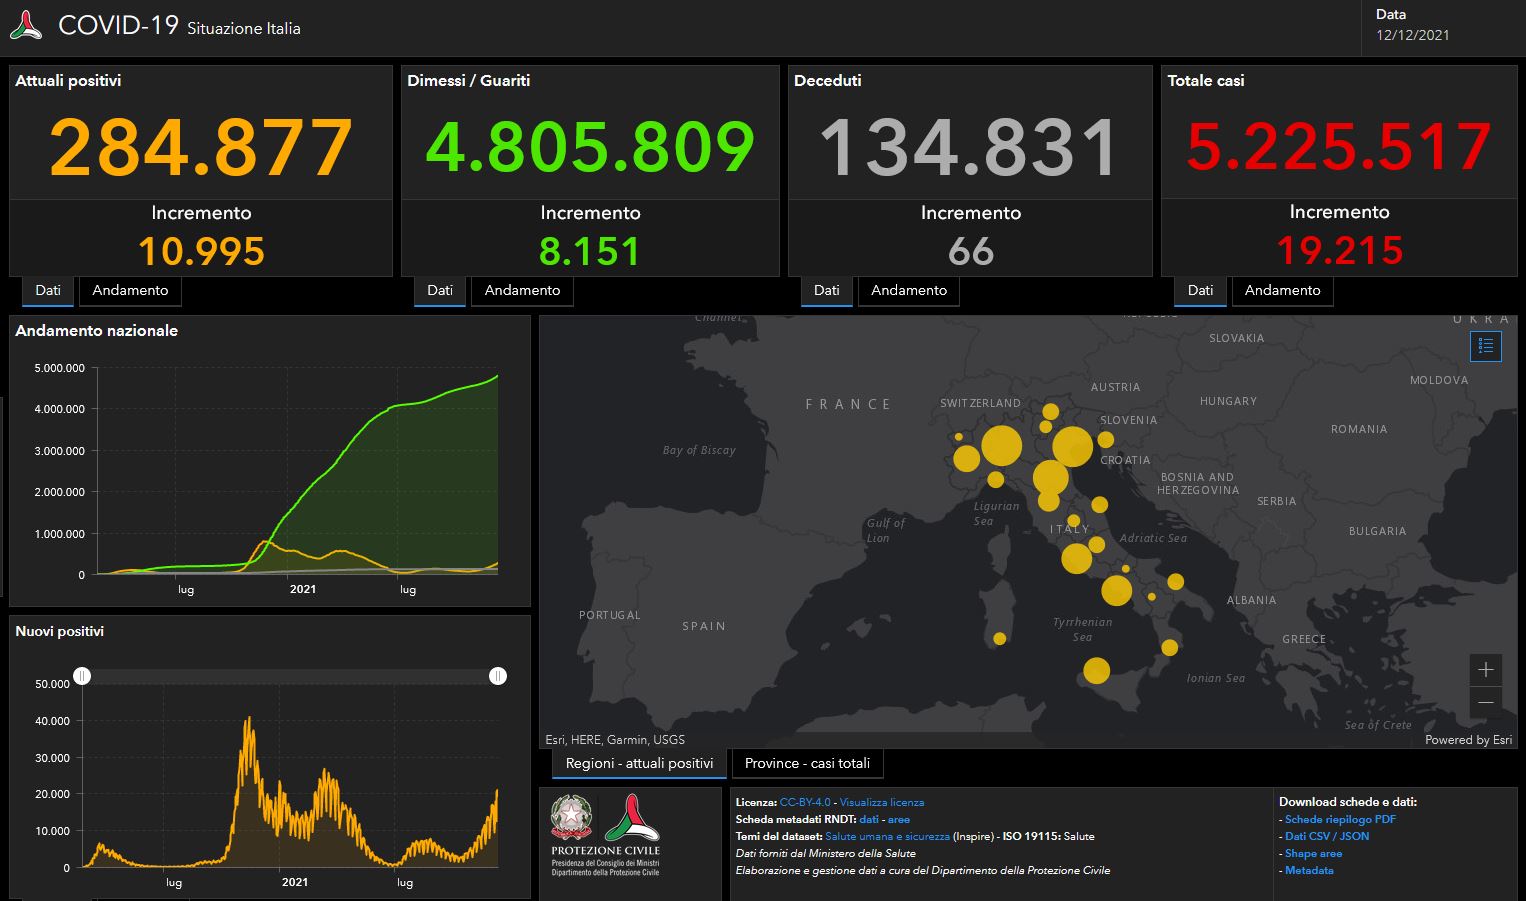Click the Italian Republic emblem logo
Image resolution: width=1526 pixels, height=901 pixels.
point(571,817)
